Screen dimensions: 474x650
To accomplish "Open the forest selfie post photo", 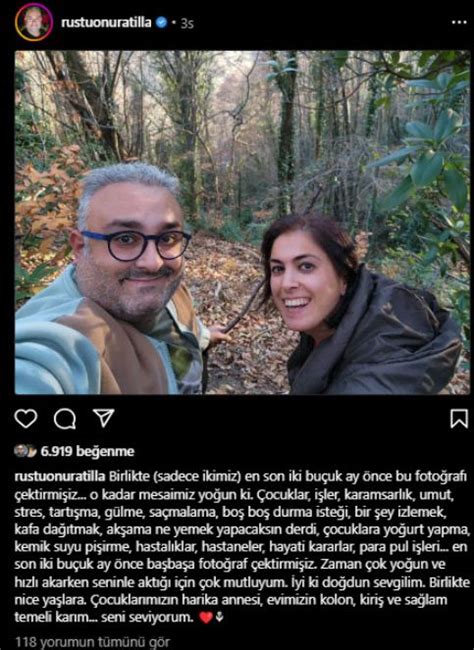I will click(x=243, y=222).
